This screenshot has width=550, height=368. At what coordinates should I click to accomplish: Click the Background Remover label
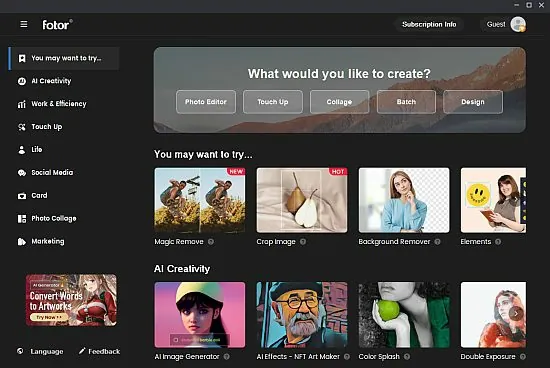(x=394, y=242)
